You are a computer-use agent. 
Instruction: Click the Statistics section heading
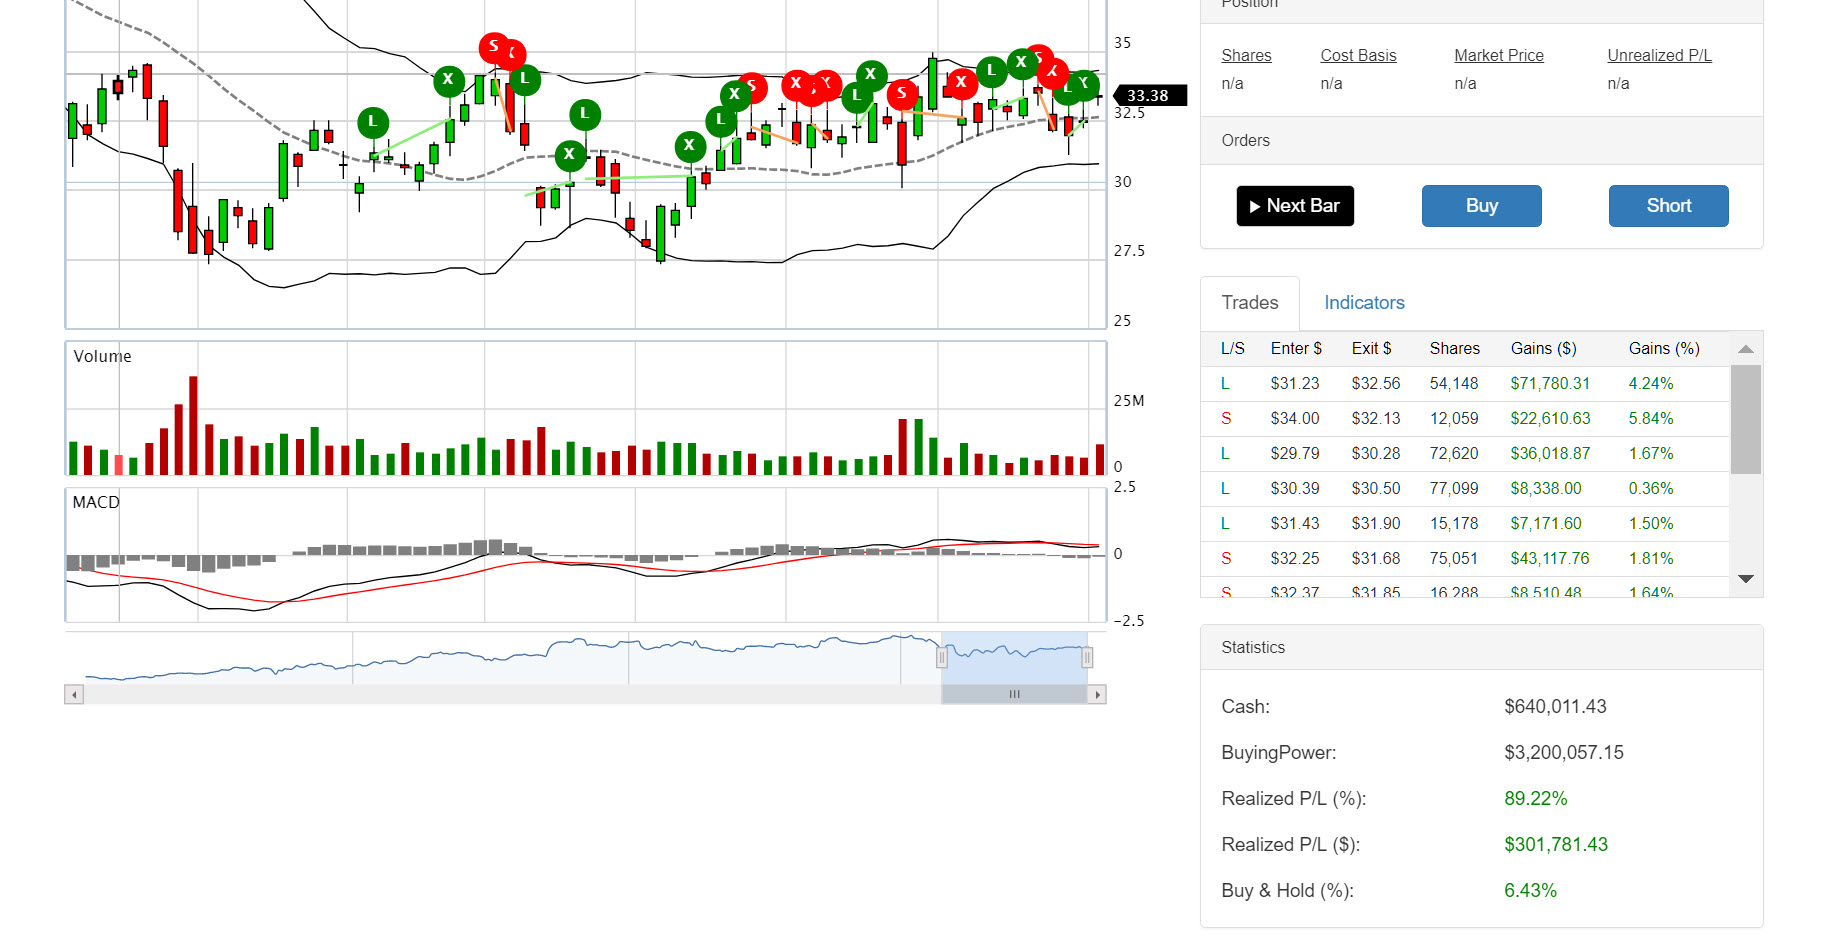(1253, 648)
